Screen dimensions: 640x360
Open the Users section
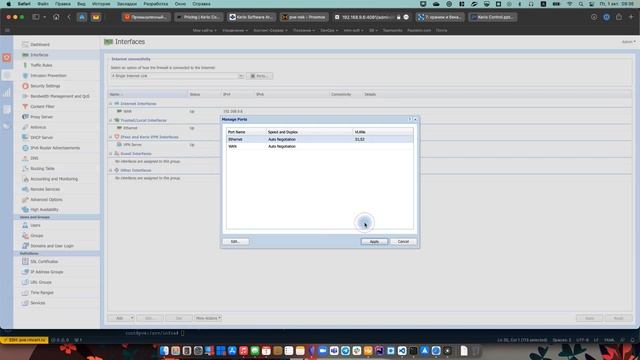pos(35,225)
